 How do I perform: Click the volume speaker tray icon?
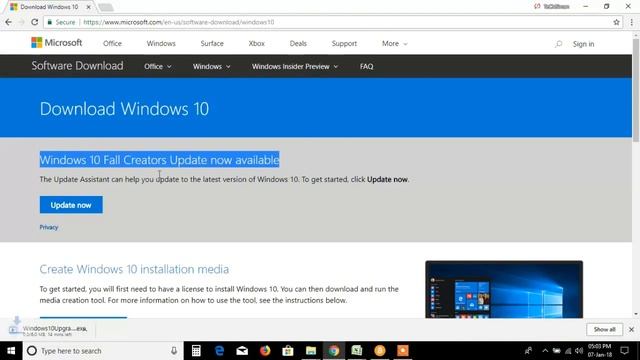579,351
